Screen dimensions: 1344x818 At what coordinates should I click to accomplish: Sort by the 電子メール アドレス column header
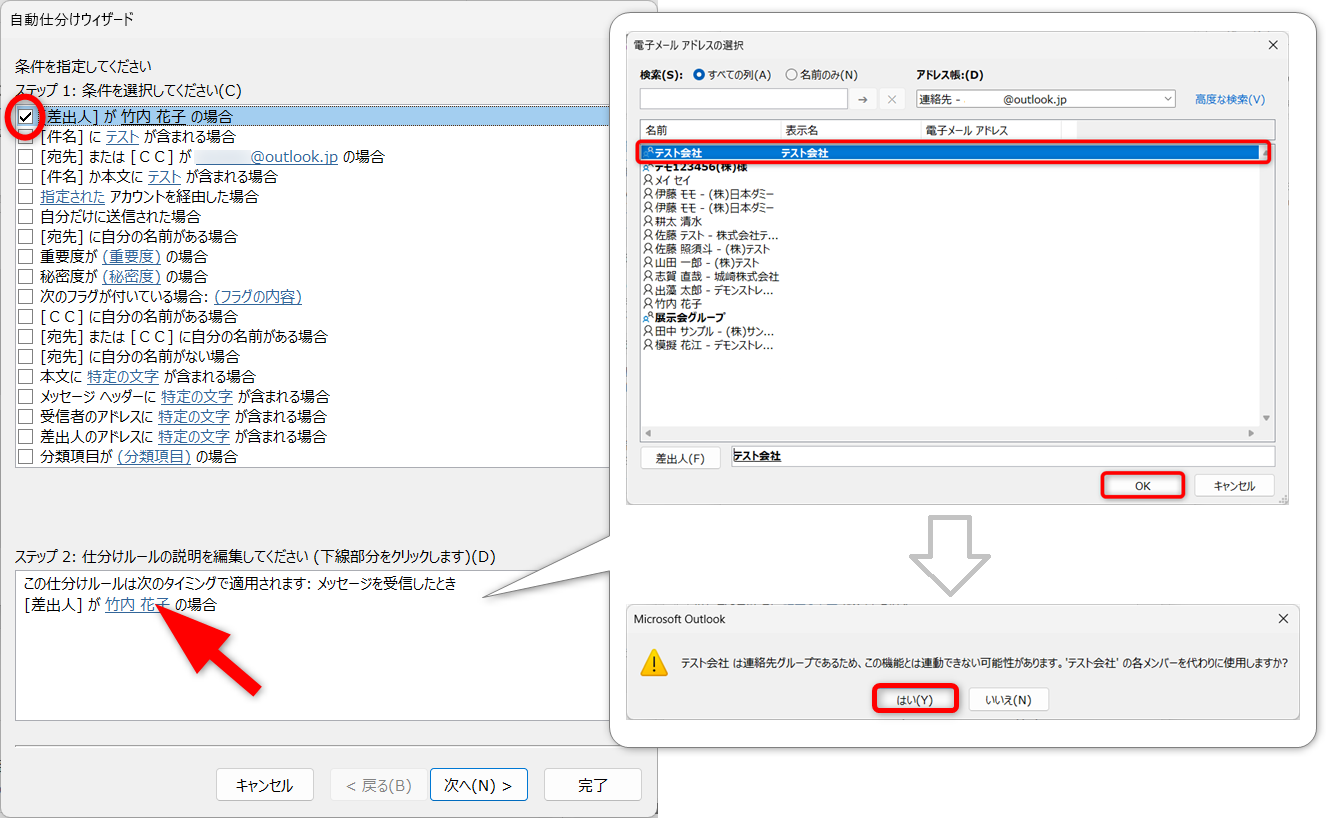point(990,130)
